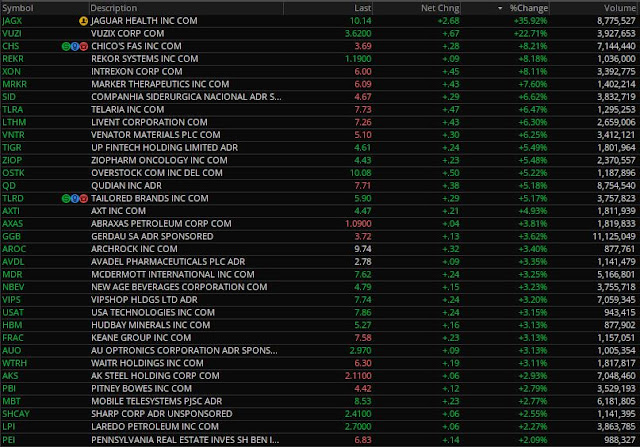The width and height of the screenshot is (640, 447).
Task: Select the QD symbol
Action: (9, 186)
